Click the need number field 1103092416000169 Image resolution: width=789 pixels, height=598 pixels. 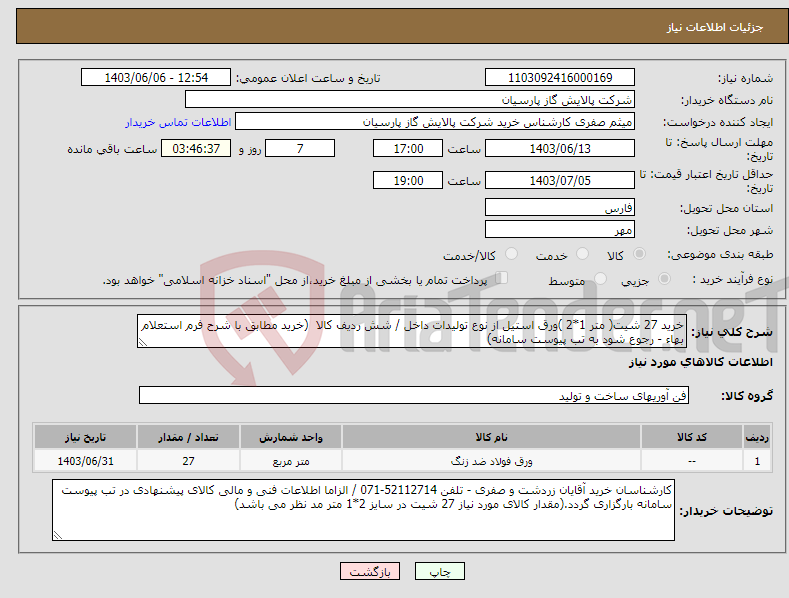(x=560, y=78)
